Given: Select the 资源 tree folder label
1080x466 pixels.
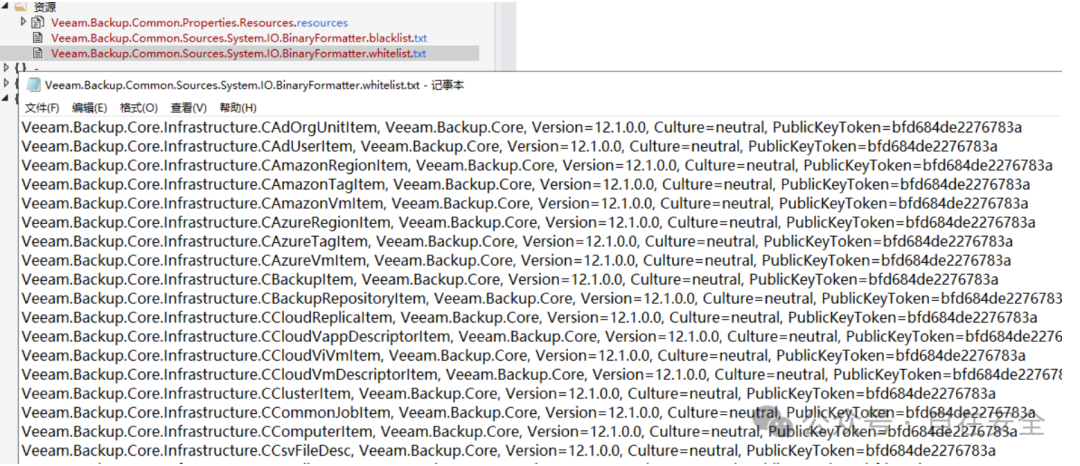Looking at the screenshot, I should [x=45, y=7].
